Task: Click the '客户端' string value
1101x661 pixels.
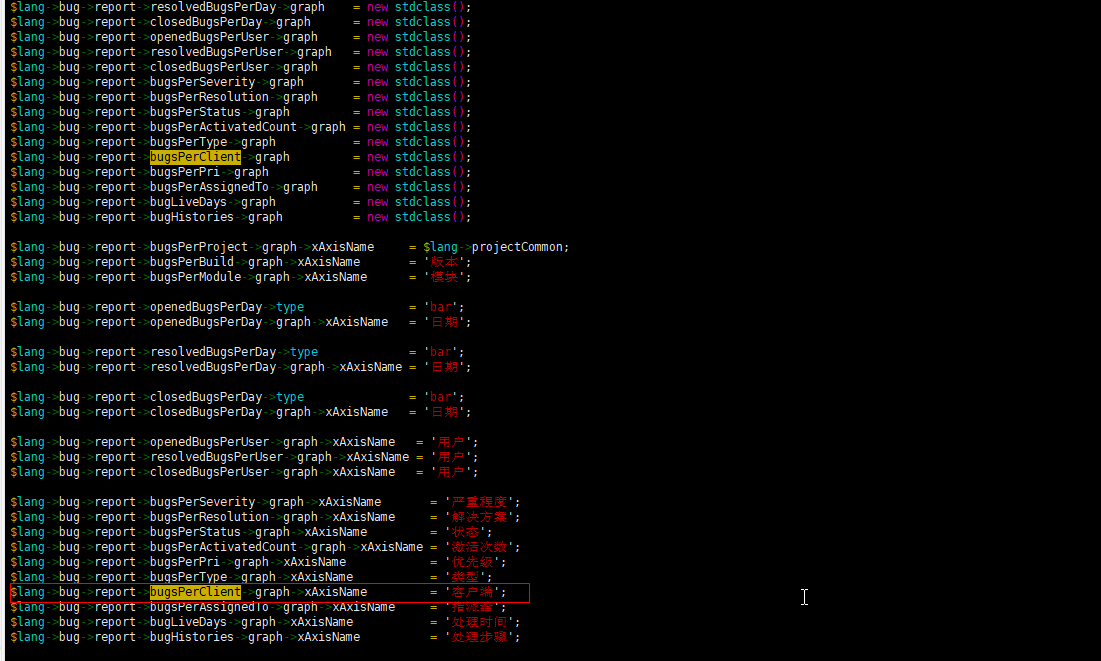Action: point(473,592)
